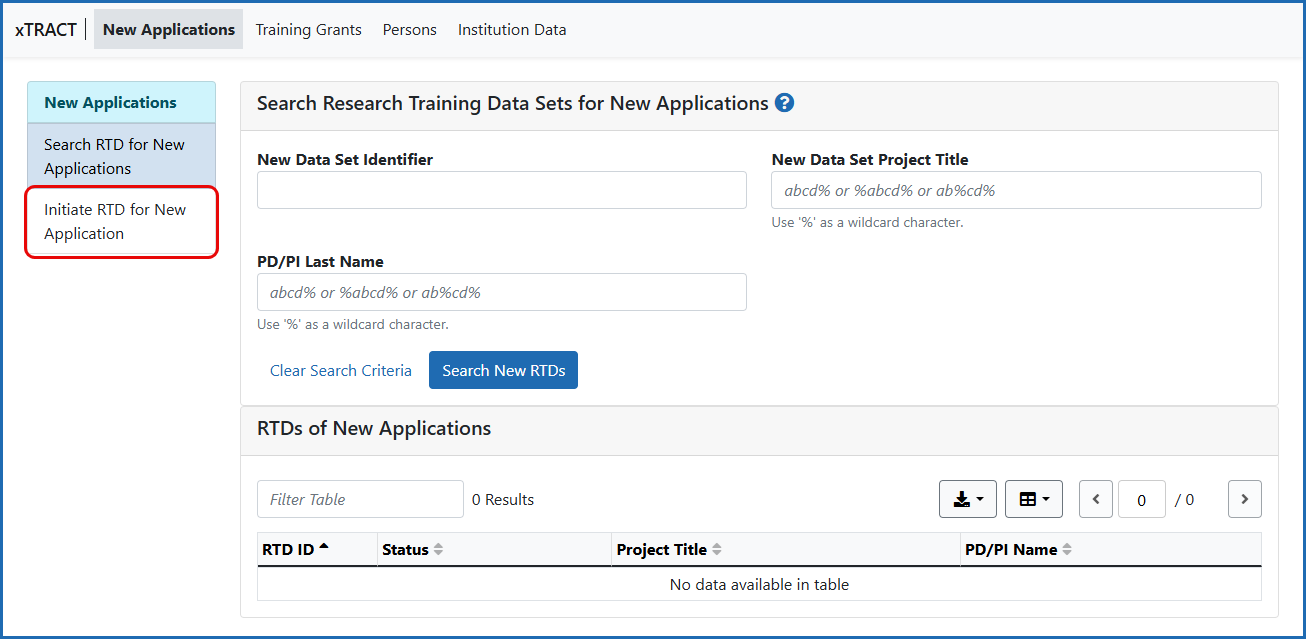The height and width of the screenshot is (639, 1306).
Task: Click inside the Filter Table field
Action: coord(360,498)
